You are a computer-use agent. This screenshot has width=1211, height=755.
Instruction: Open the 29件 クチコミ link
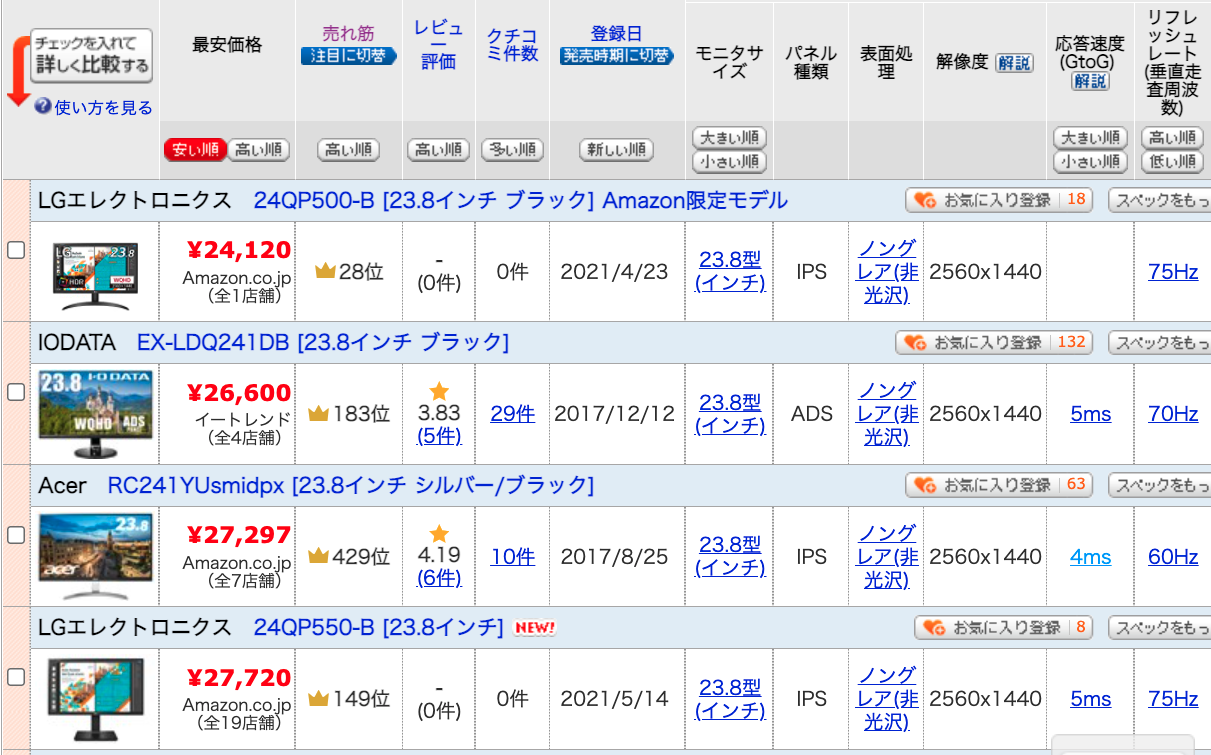coord(512,413)
